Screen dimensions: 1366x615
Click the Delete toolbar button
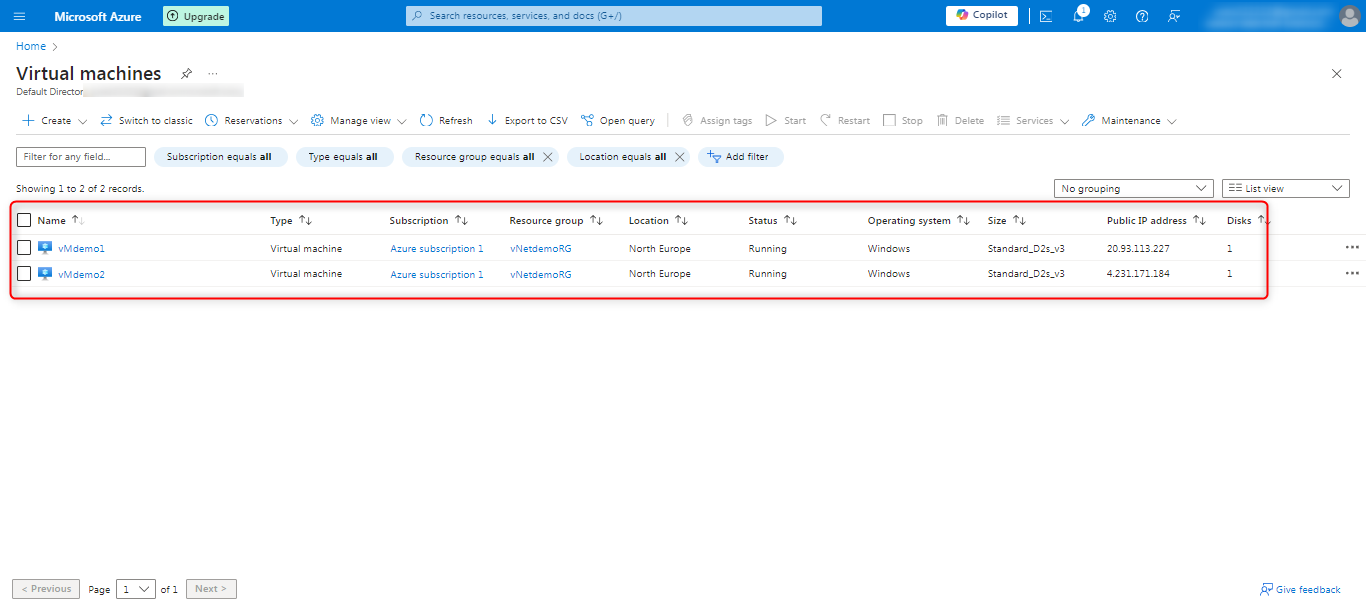tap(961, 121)
